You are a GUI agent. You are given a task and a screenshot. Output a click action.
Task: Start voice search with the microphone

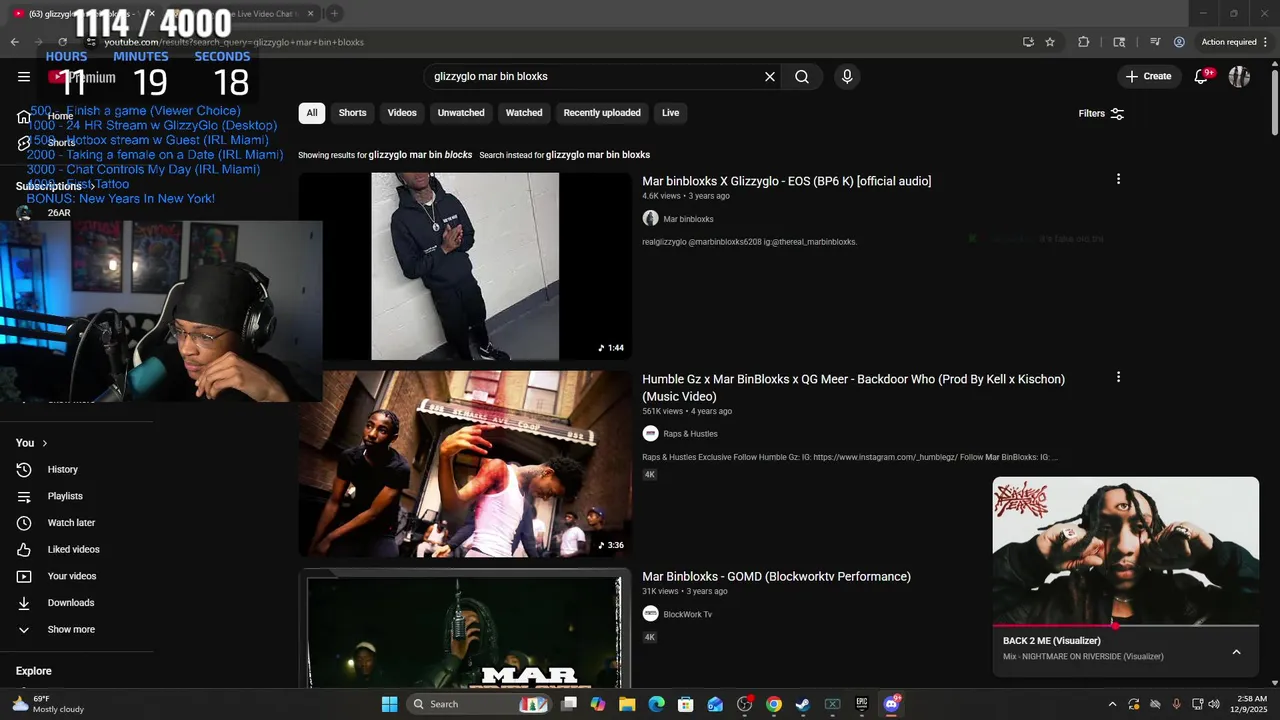(847, 76)
